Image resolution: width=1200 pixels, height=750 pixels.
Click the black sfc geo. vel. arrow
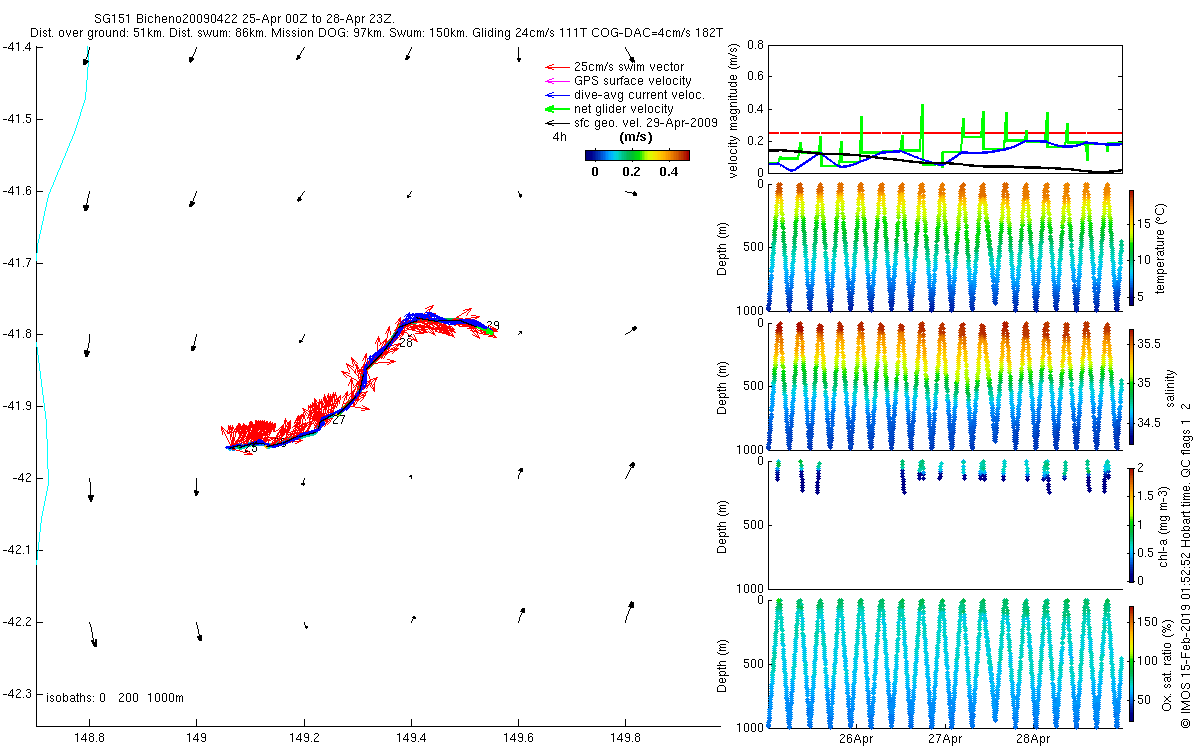point(556,122)
